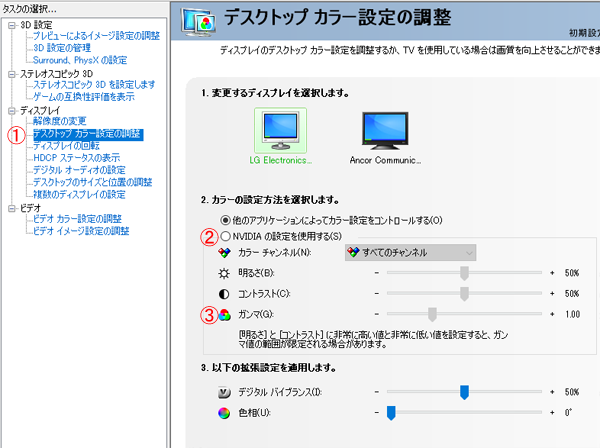Select 他のアプリケーションによってカラー設定をコントロールする radio button
Screen dimensions: 600x448
point(225,220)
